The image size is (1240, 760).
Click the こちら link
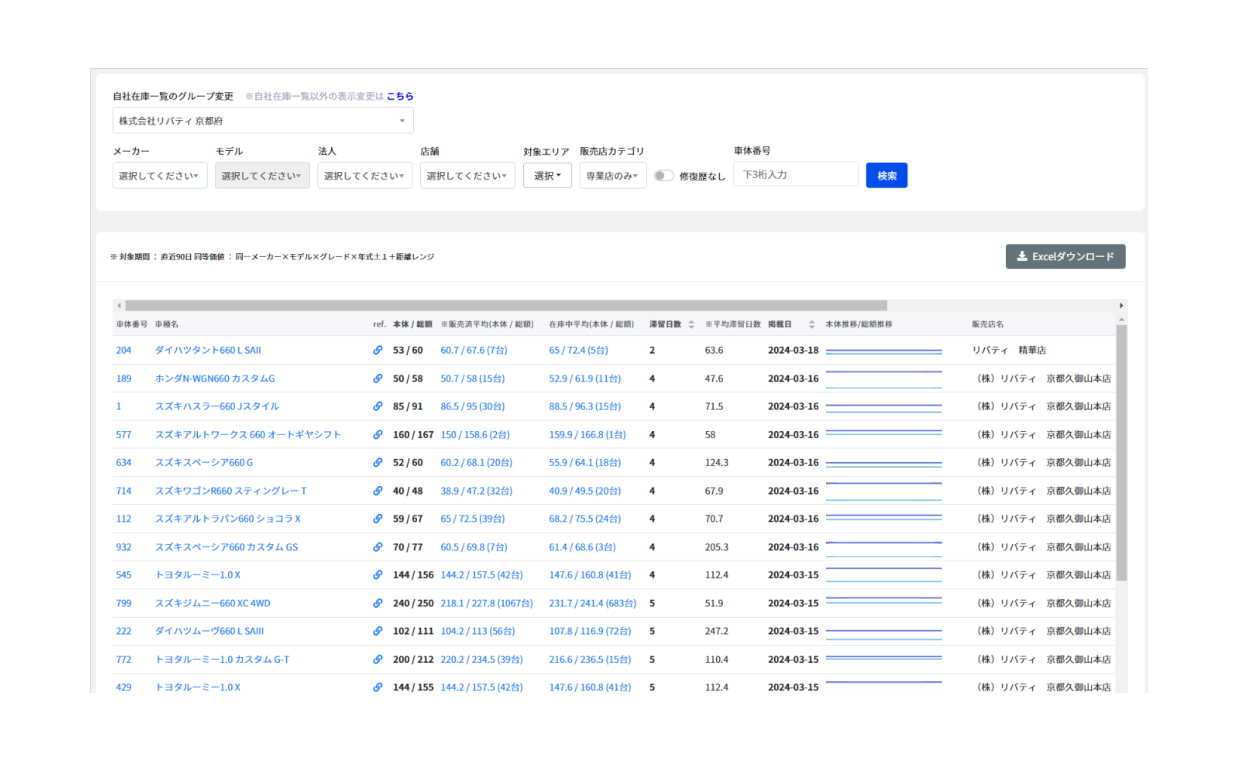tap(400, 96)
